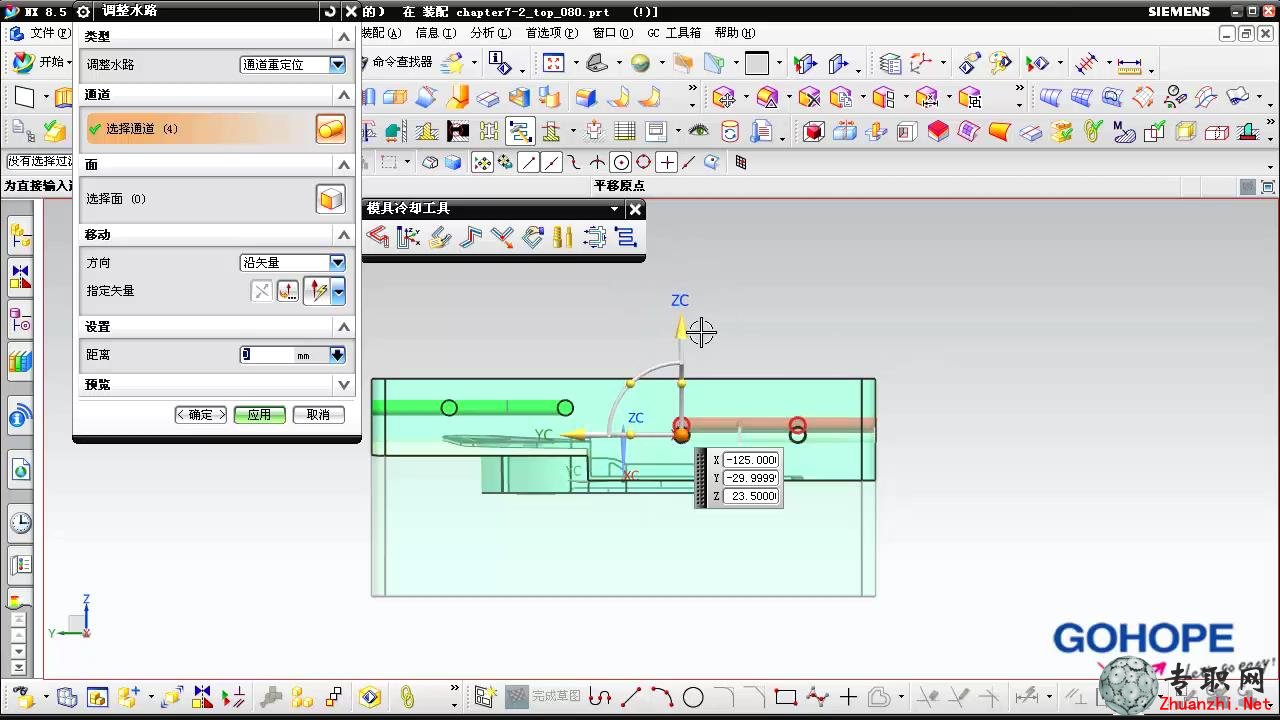Open the Command Finder

tap(402, 61)
